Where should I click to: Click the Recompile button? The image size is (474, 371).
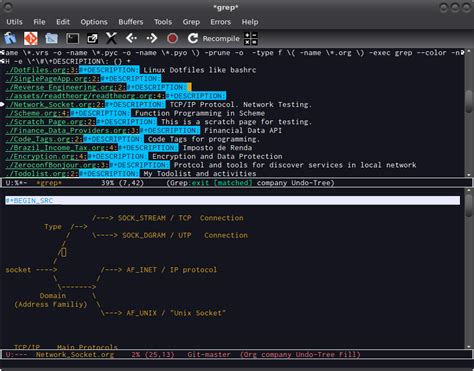click(x=214, y=39)
